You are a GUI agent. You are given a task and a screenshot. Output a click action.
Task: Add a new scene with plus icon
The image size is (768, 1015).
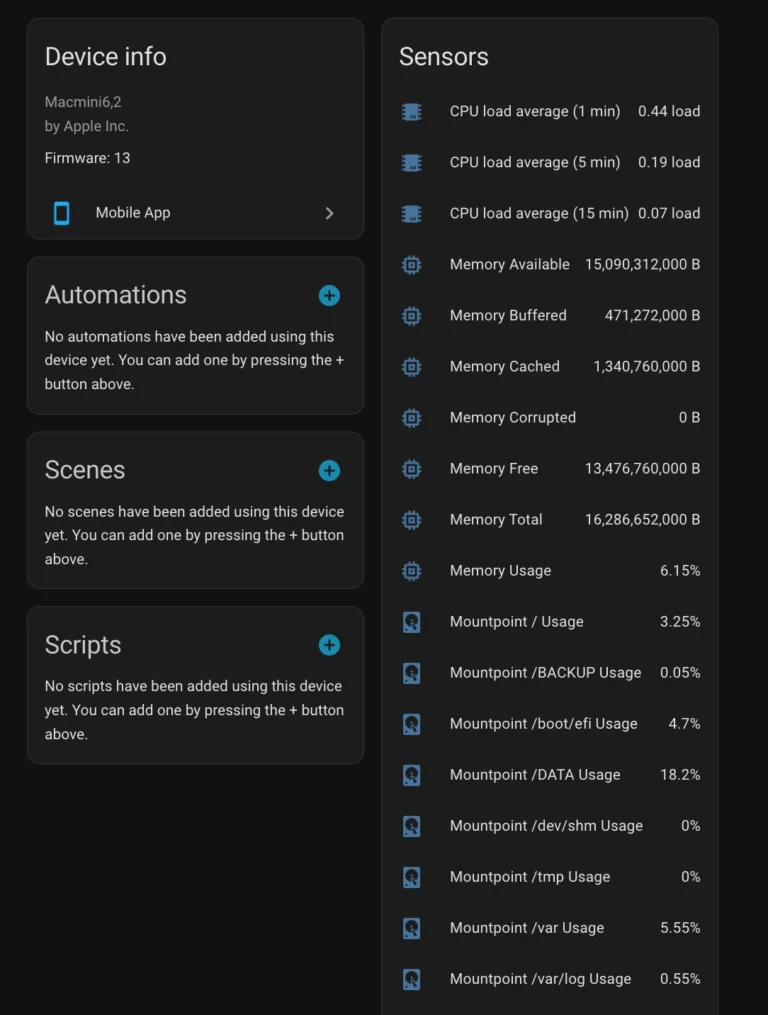[x=329, y=470]
